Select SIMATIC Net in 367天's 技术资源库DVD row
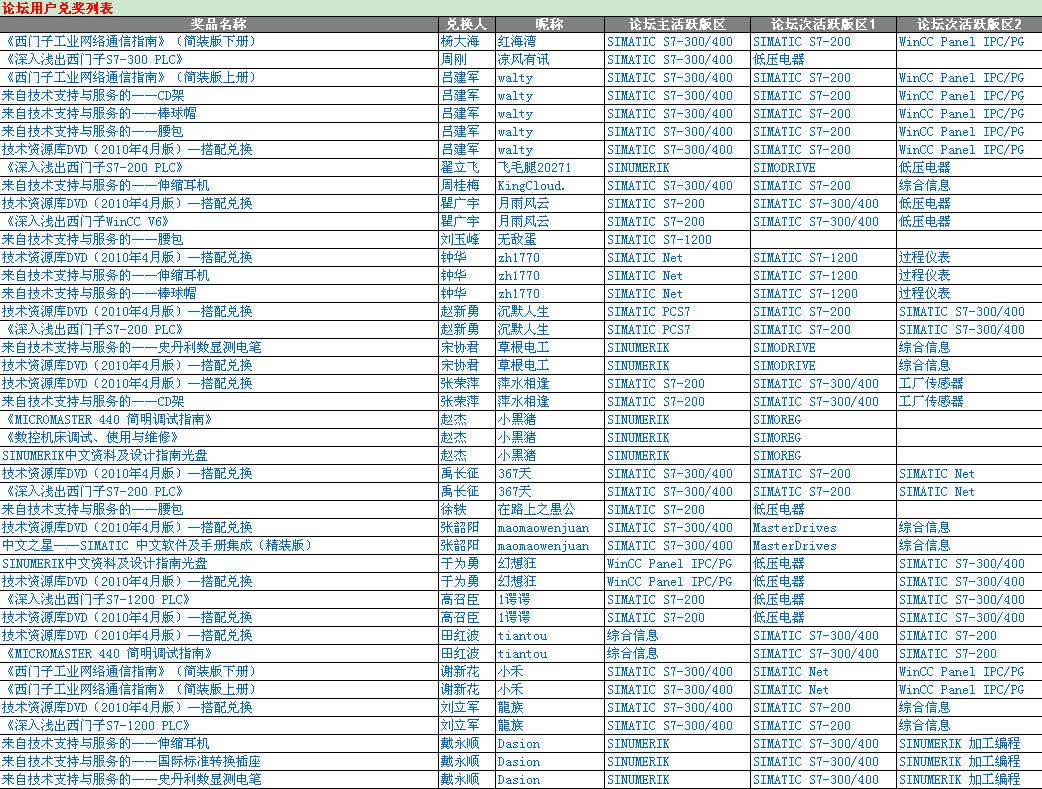 (x=937, y=473)
